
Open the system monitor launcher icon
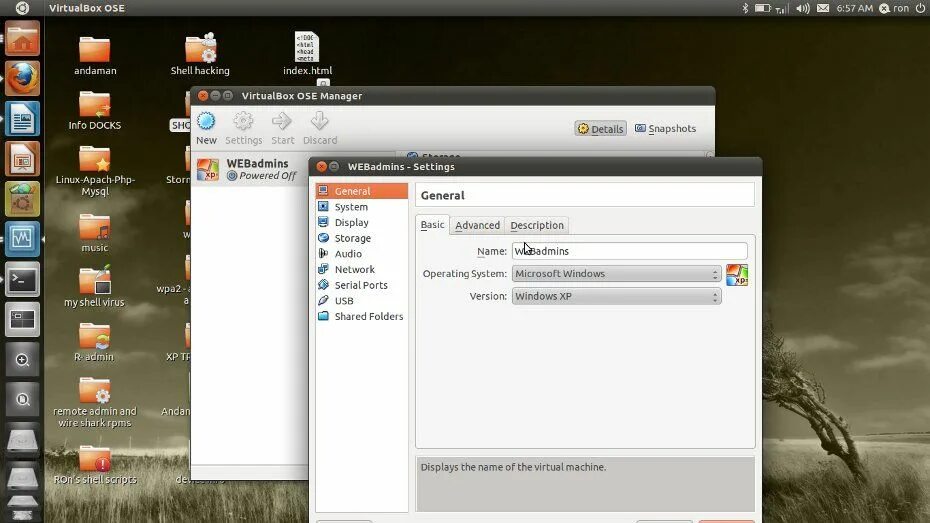[23, 239]
